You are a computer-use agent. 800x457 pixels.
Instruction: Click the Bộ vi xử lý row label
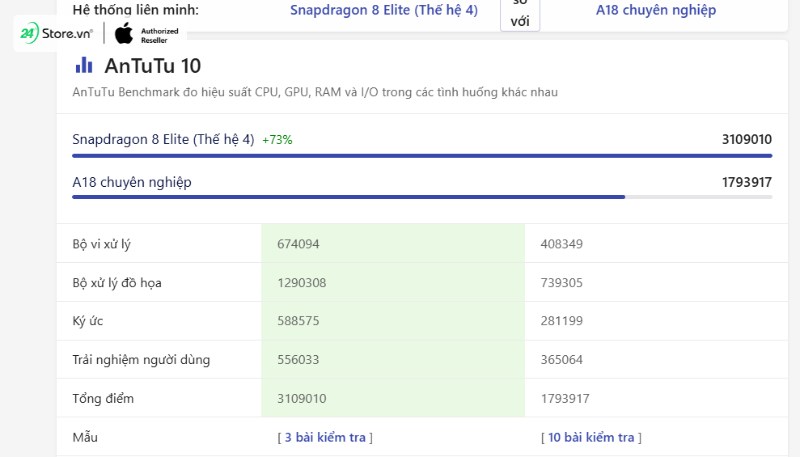pyautogui.click(x=102, y=244)
